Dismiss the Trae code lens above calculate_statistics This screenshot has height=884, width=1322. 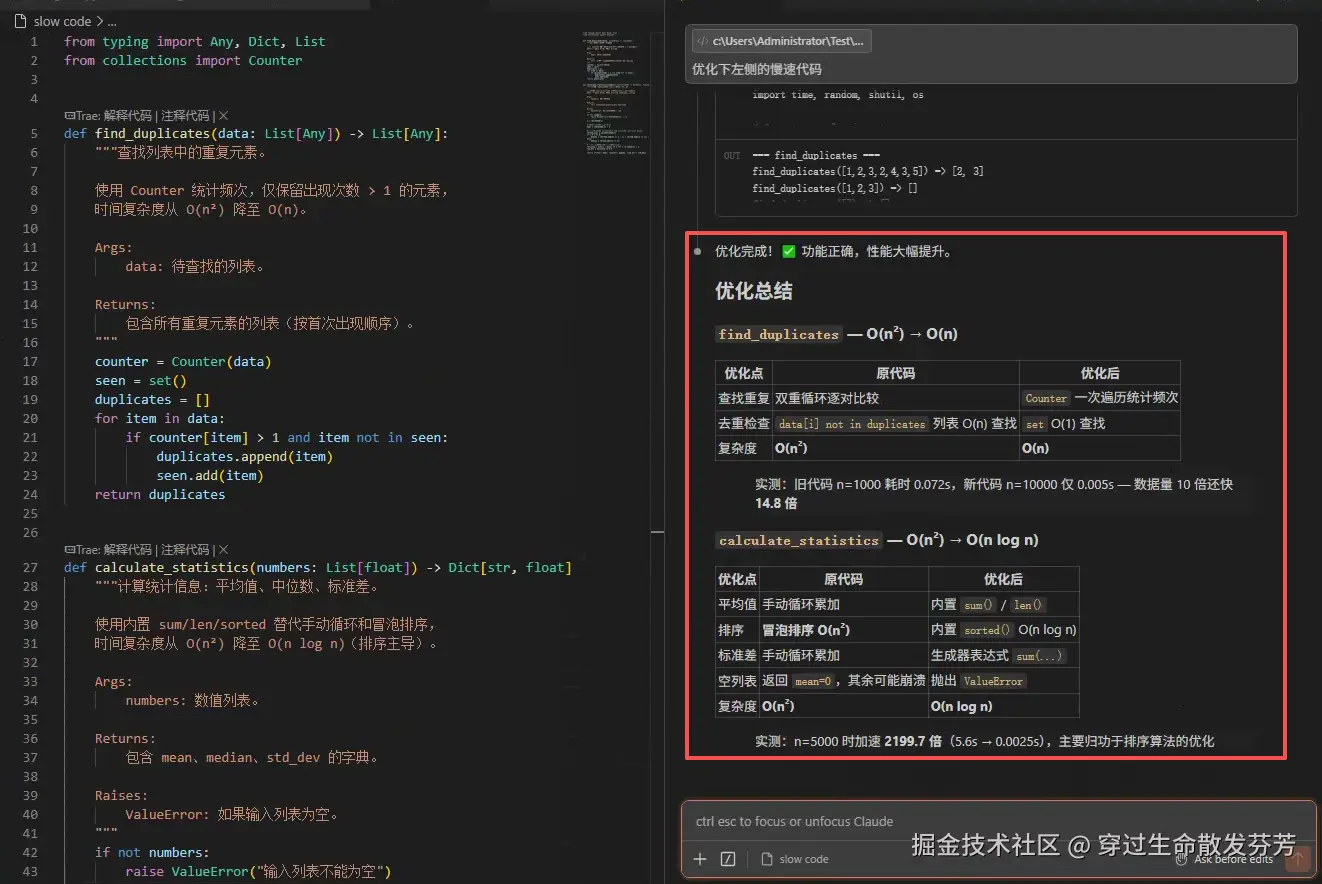[224, 550]
